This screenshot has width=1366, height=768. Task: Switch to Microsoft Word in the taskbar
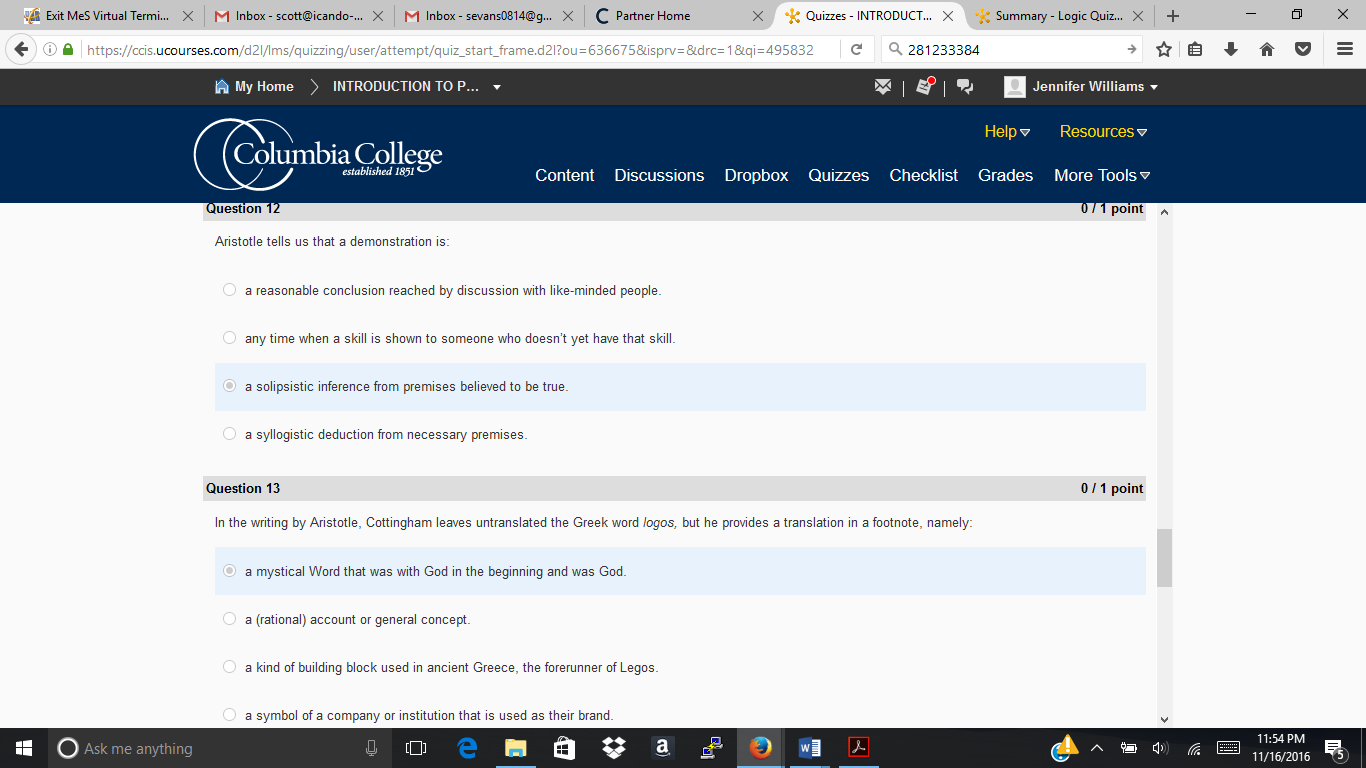810,748
